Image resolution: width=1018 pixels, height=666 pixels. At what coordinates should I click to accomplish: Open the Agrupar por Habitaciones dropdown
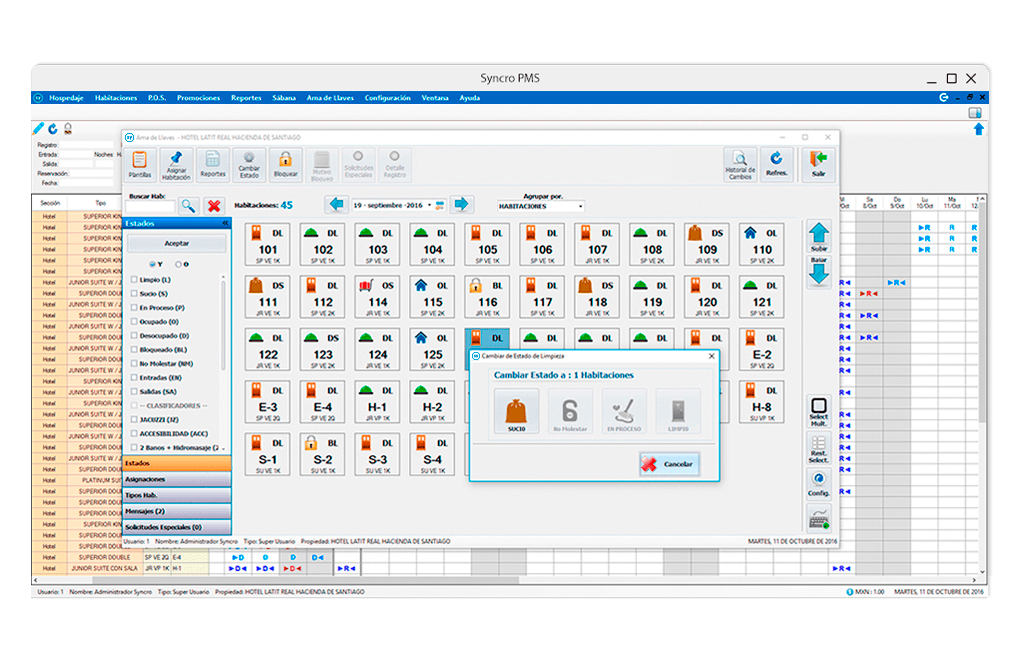click(x=541, y=206)
